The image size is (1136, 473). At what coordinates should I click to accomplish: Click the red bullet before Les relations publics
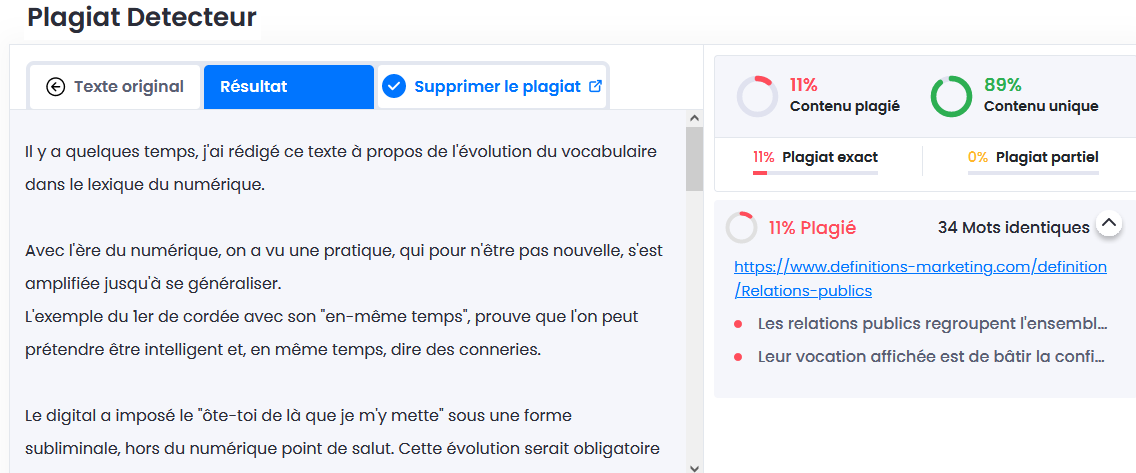click(x=737, y=324)
